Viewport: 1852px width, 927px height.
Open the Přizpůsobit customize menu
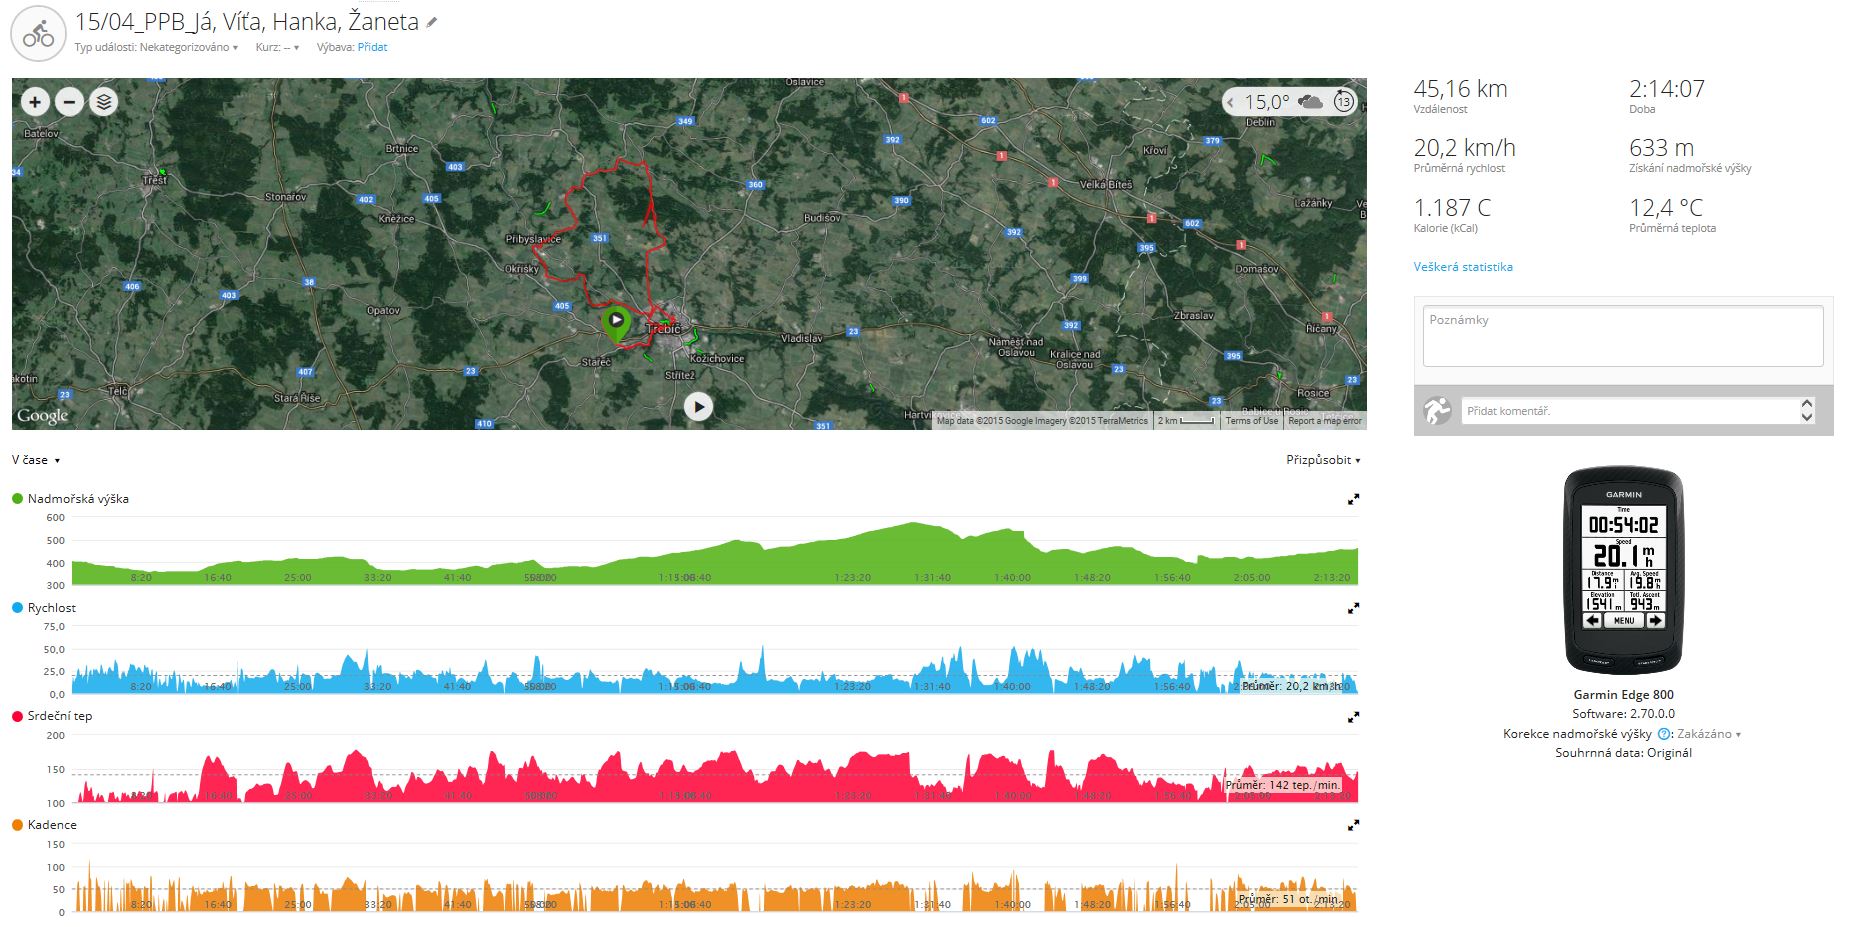pos(1322,460)
